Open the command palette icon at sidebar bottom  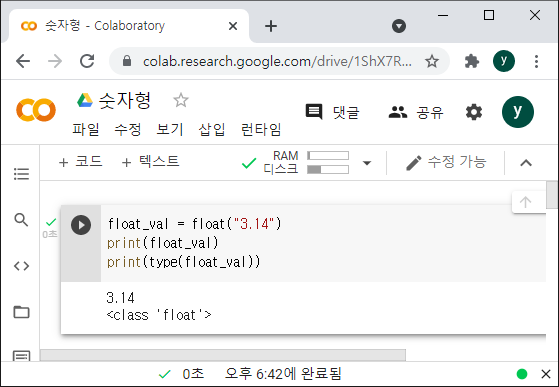[x=21, y=356]
